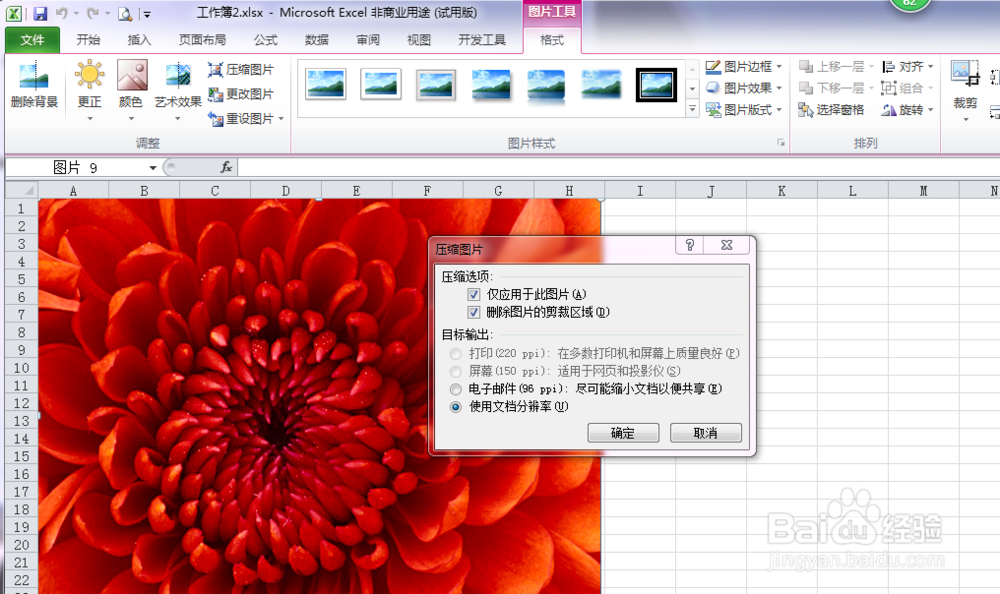Open the Color (颜色) picture icon
Image resolution: width=1000 pixels, height=594 pixels.
pyautogui.click(x=131, y=75)
